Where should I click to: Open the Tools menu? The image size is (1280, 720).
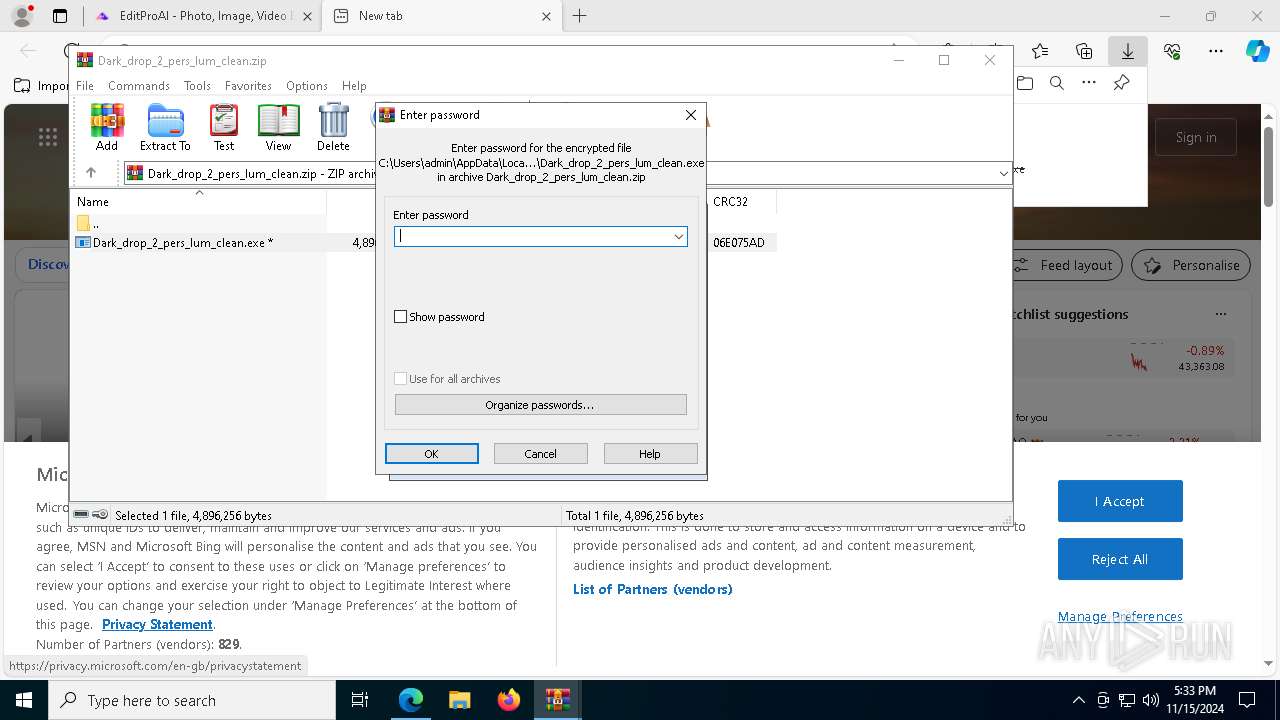pos(197,86)
